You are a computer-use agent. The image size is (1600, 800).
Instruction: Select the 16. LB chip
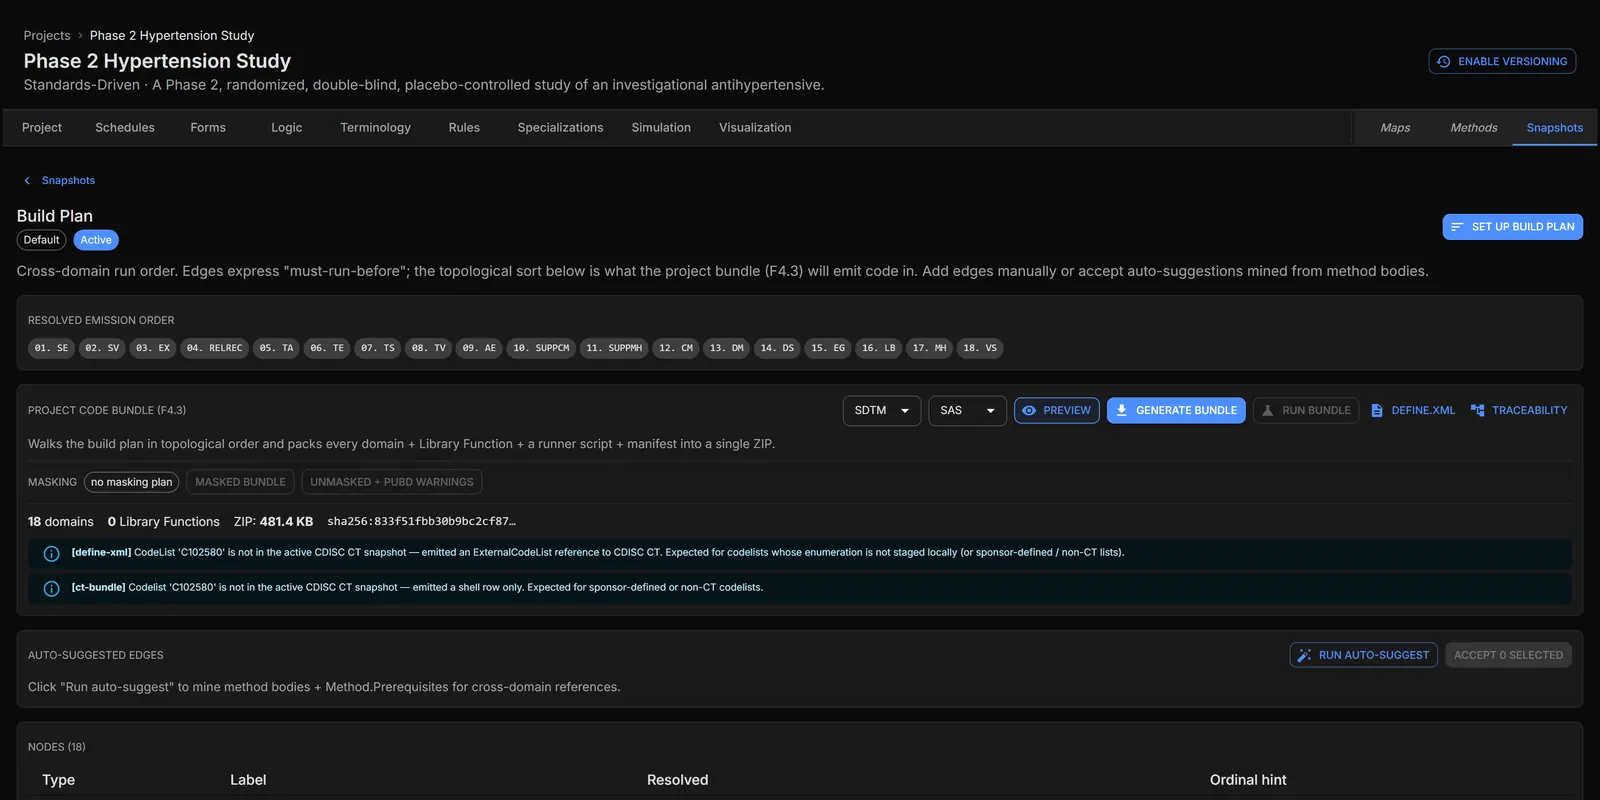[x=879, y=348]
